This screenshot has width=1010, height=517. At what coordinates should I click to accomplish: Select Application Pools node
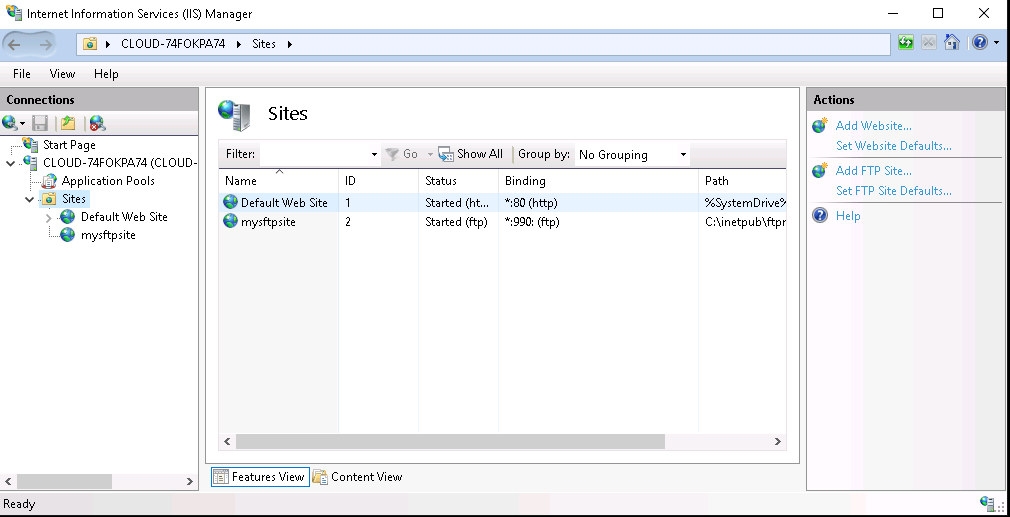click(x=108, y=181)
